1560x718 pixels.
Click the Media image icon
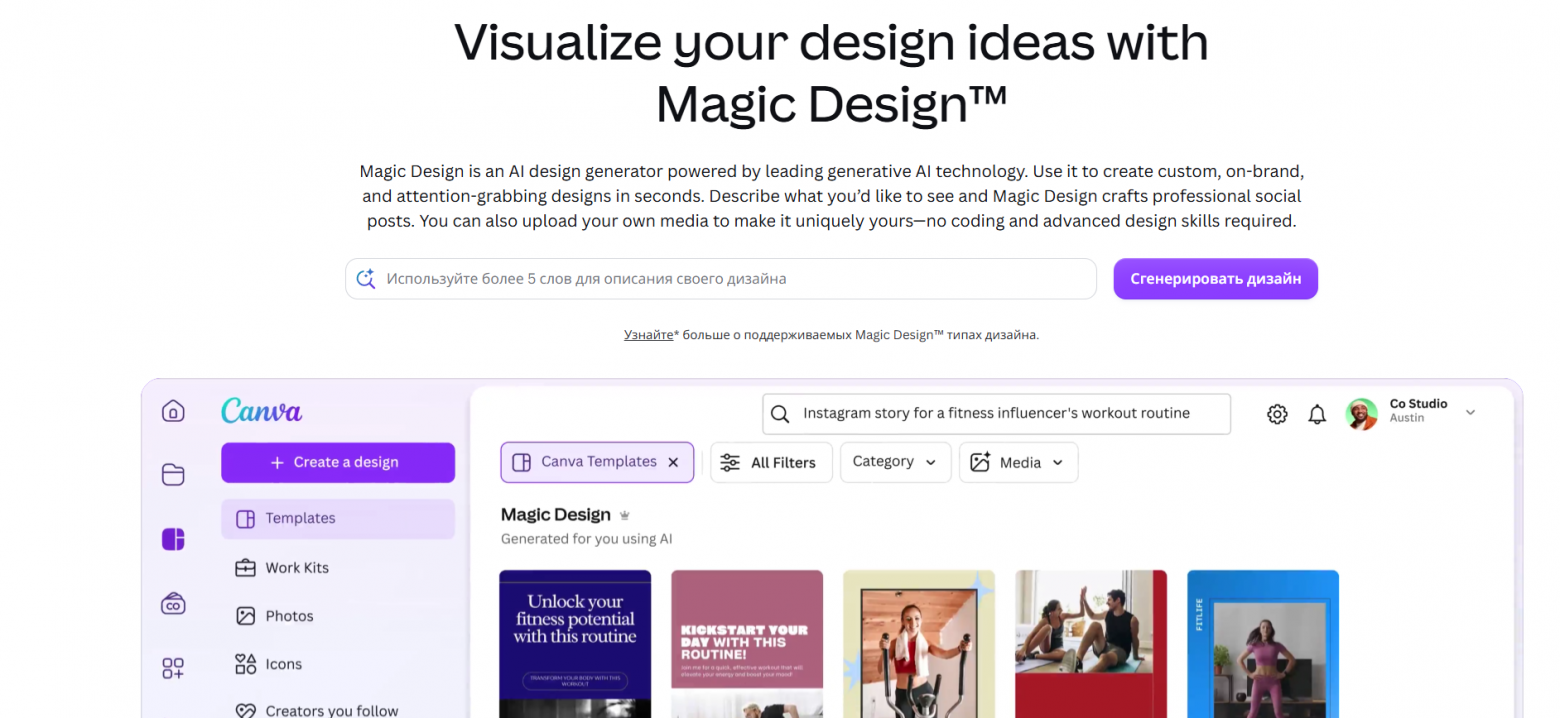[980, 462]
